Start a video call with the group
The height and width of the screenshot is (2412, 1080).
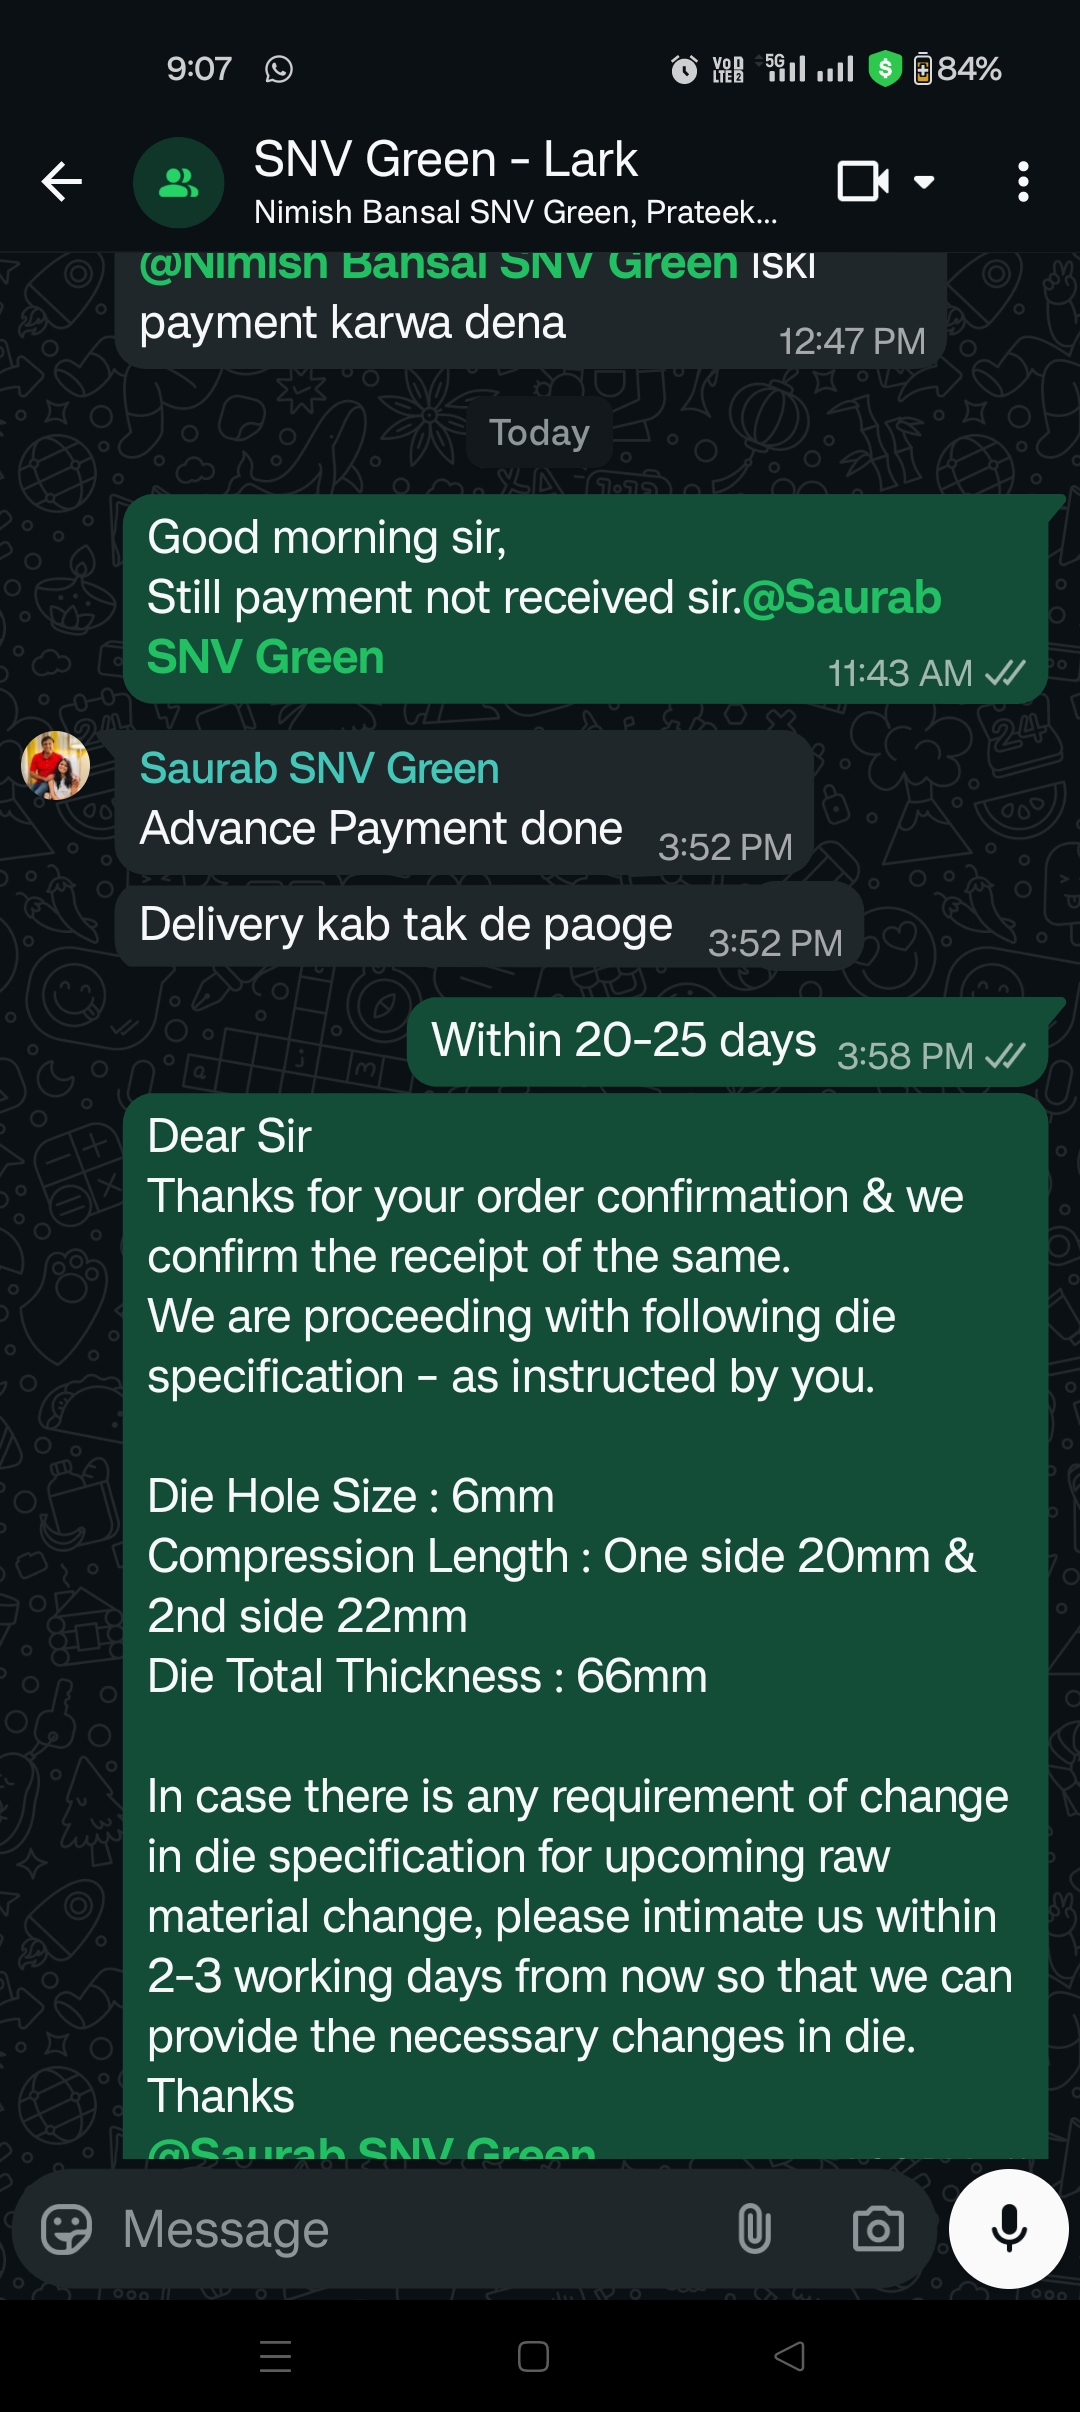pyautogui.click(x=863, y=182)
